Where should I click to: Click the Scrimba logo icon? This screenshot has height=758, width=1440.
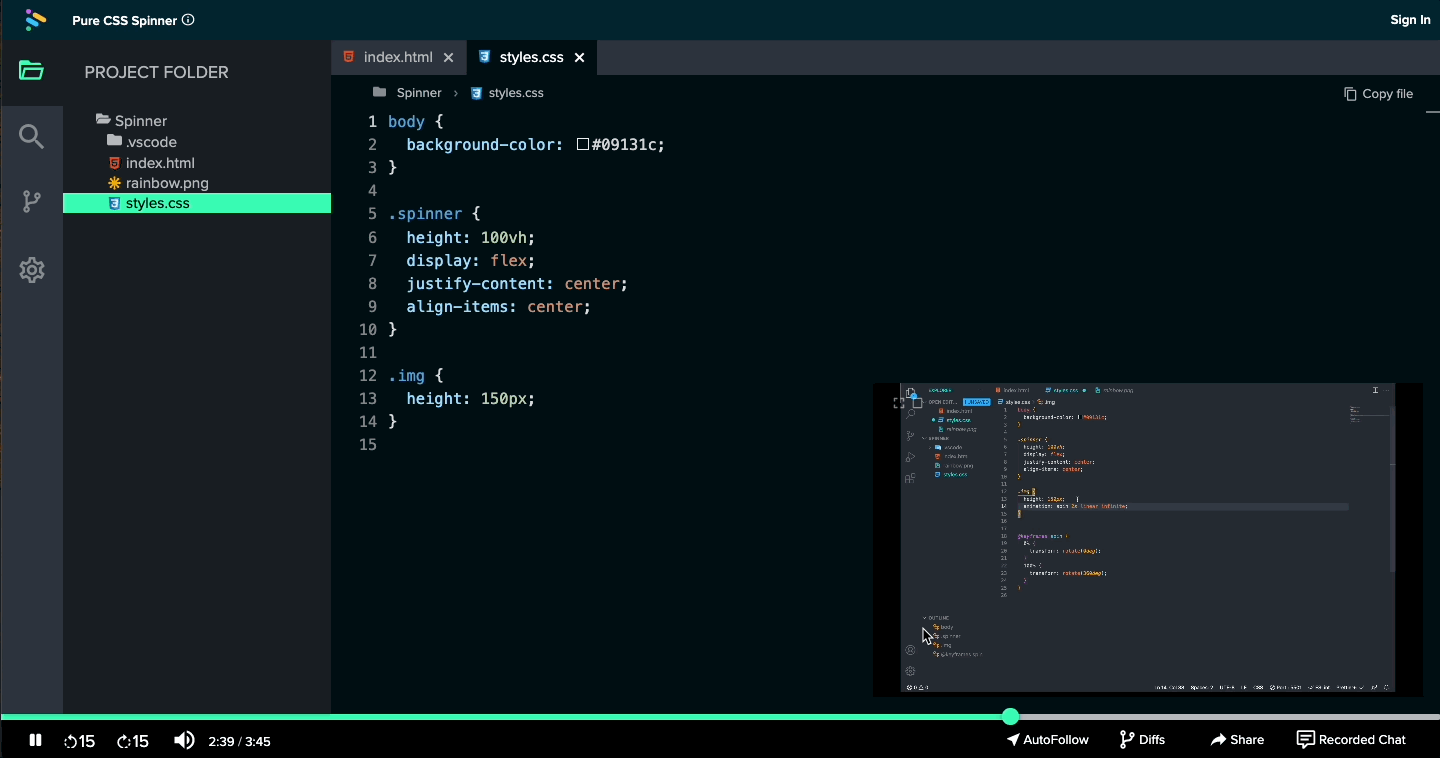(x=36, y=20)
